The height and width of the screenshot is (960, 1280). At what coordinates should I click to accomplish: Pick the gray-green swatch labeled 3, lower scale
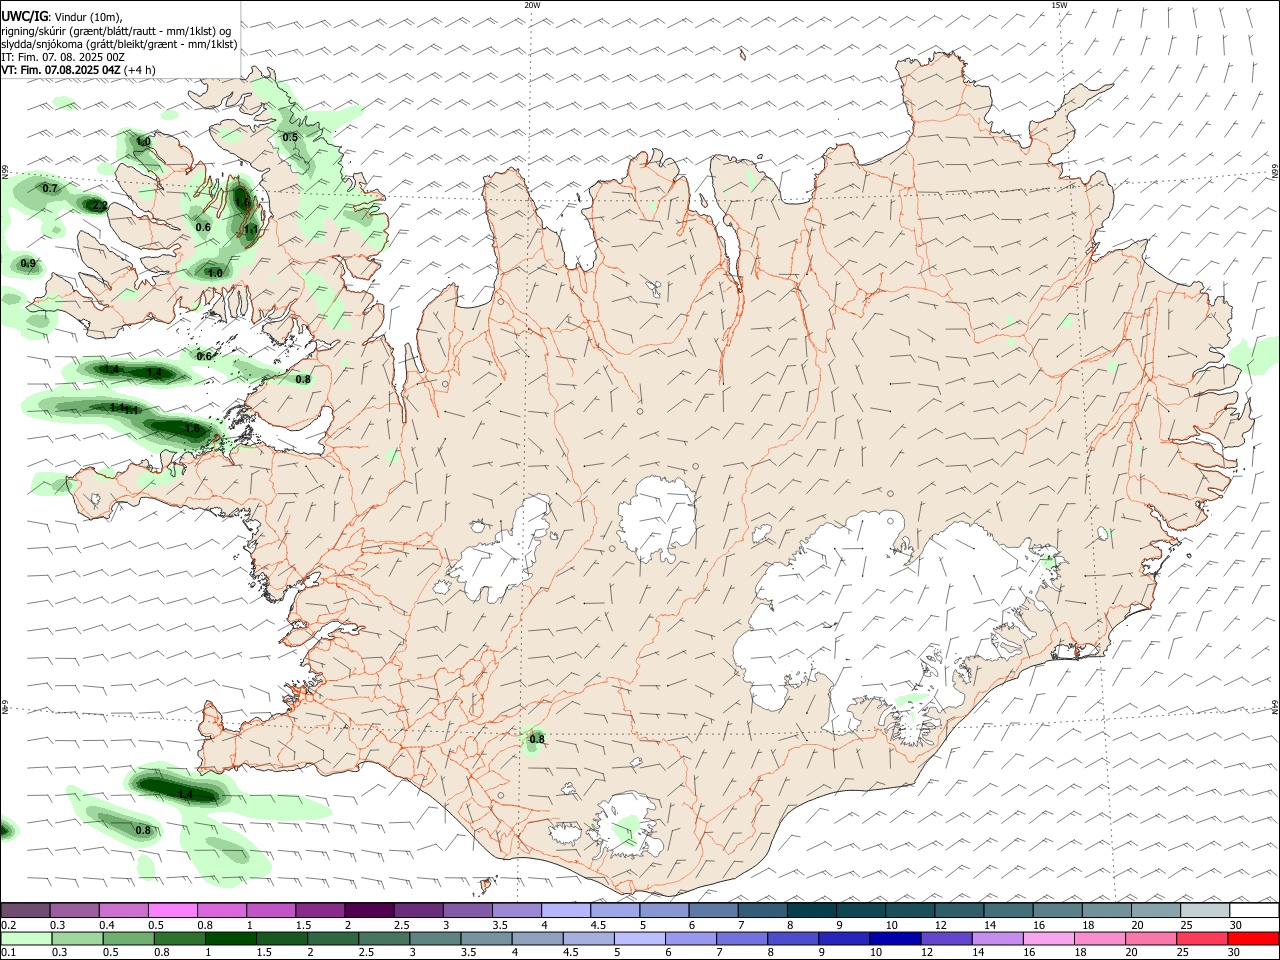[435, 938]
